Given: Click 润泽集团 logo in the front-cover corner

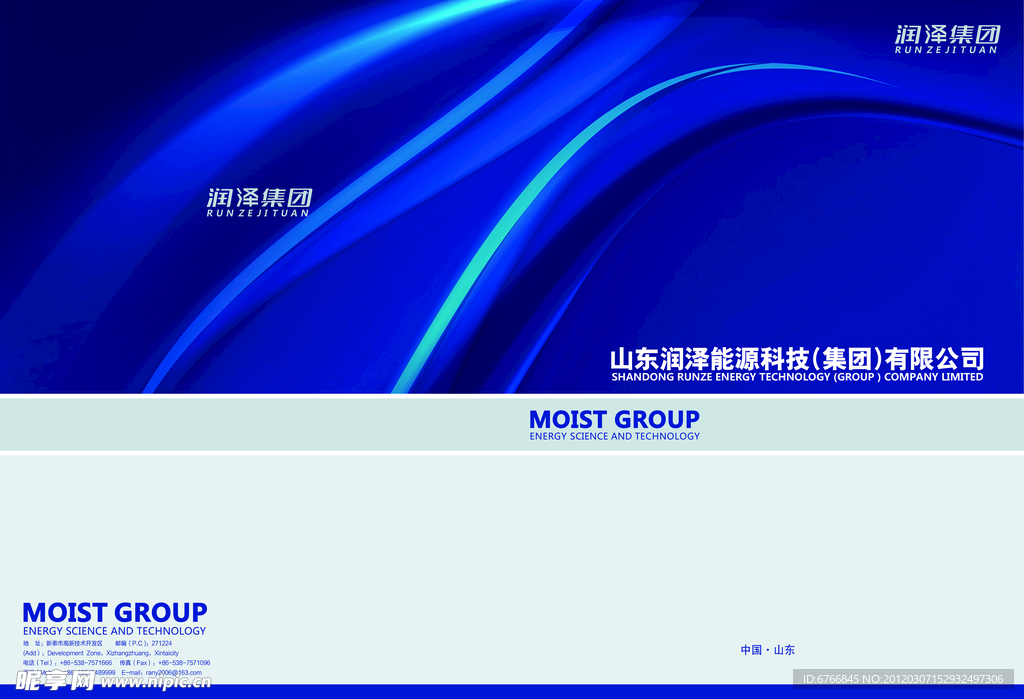Looking at the screenshot, I should coord(947,34).
